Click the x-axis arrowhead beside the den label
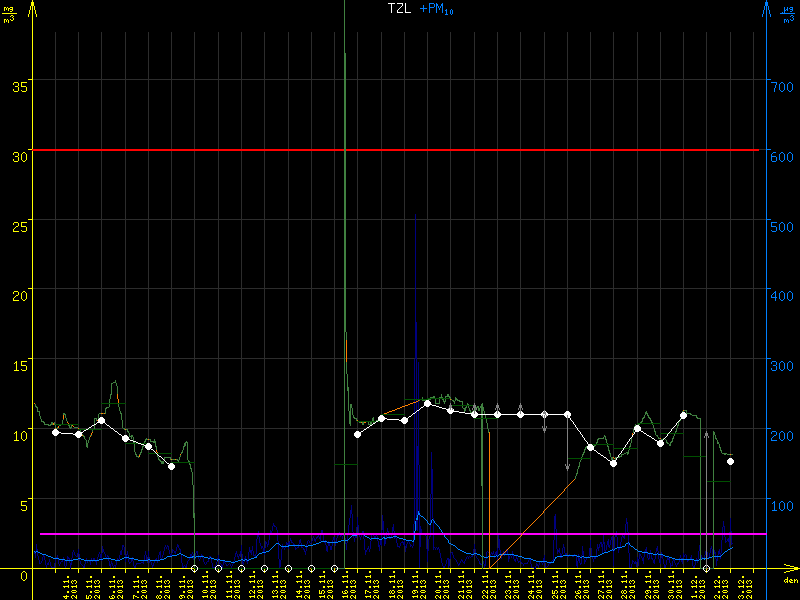This screenshot has width=800, height=600. pos(792,568)
